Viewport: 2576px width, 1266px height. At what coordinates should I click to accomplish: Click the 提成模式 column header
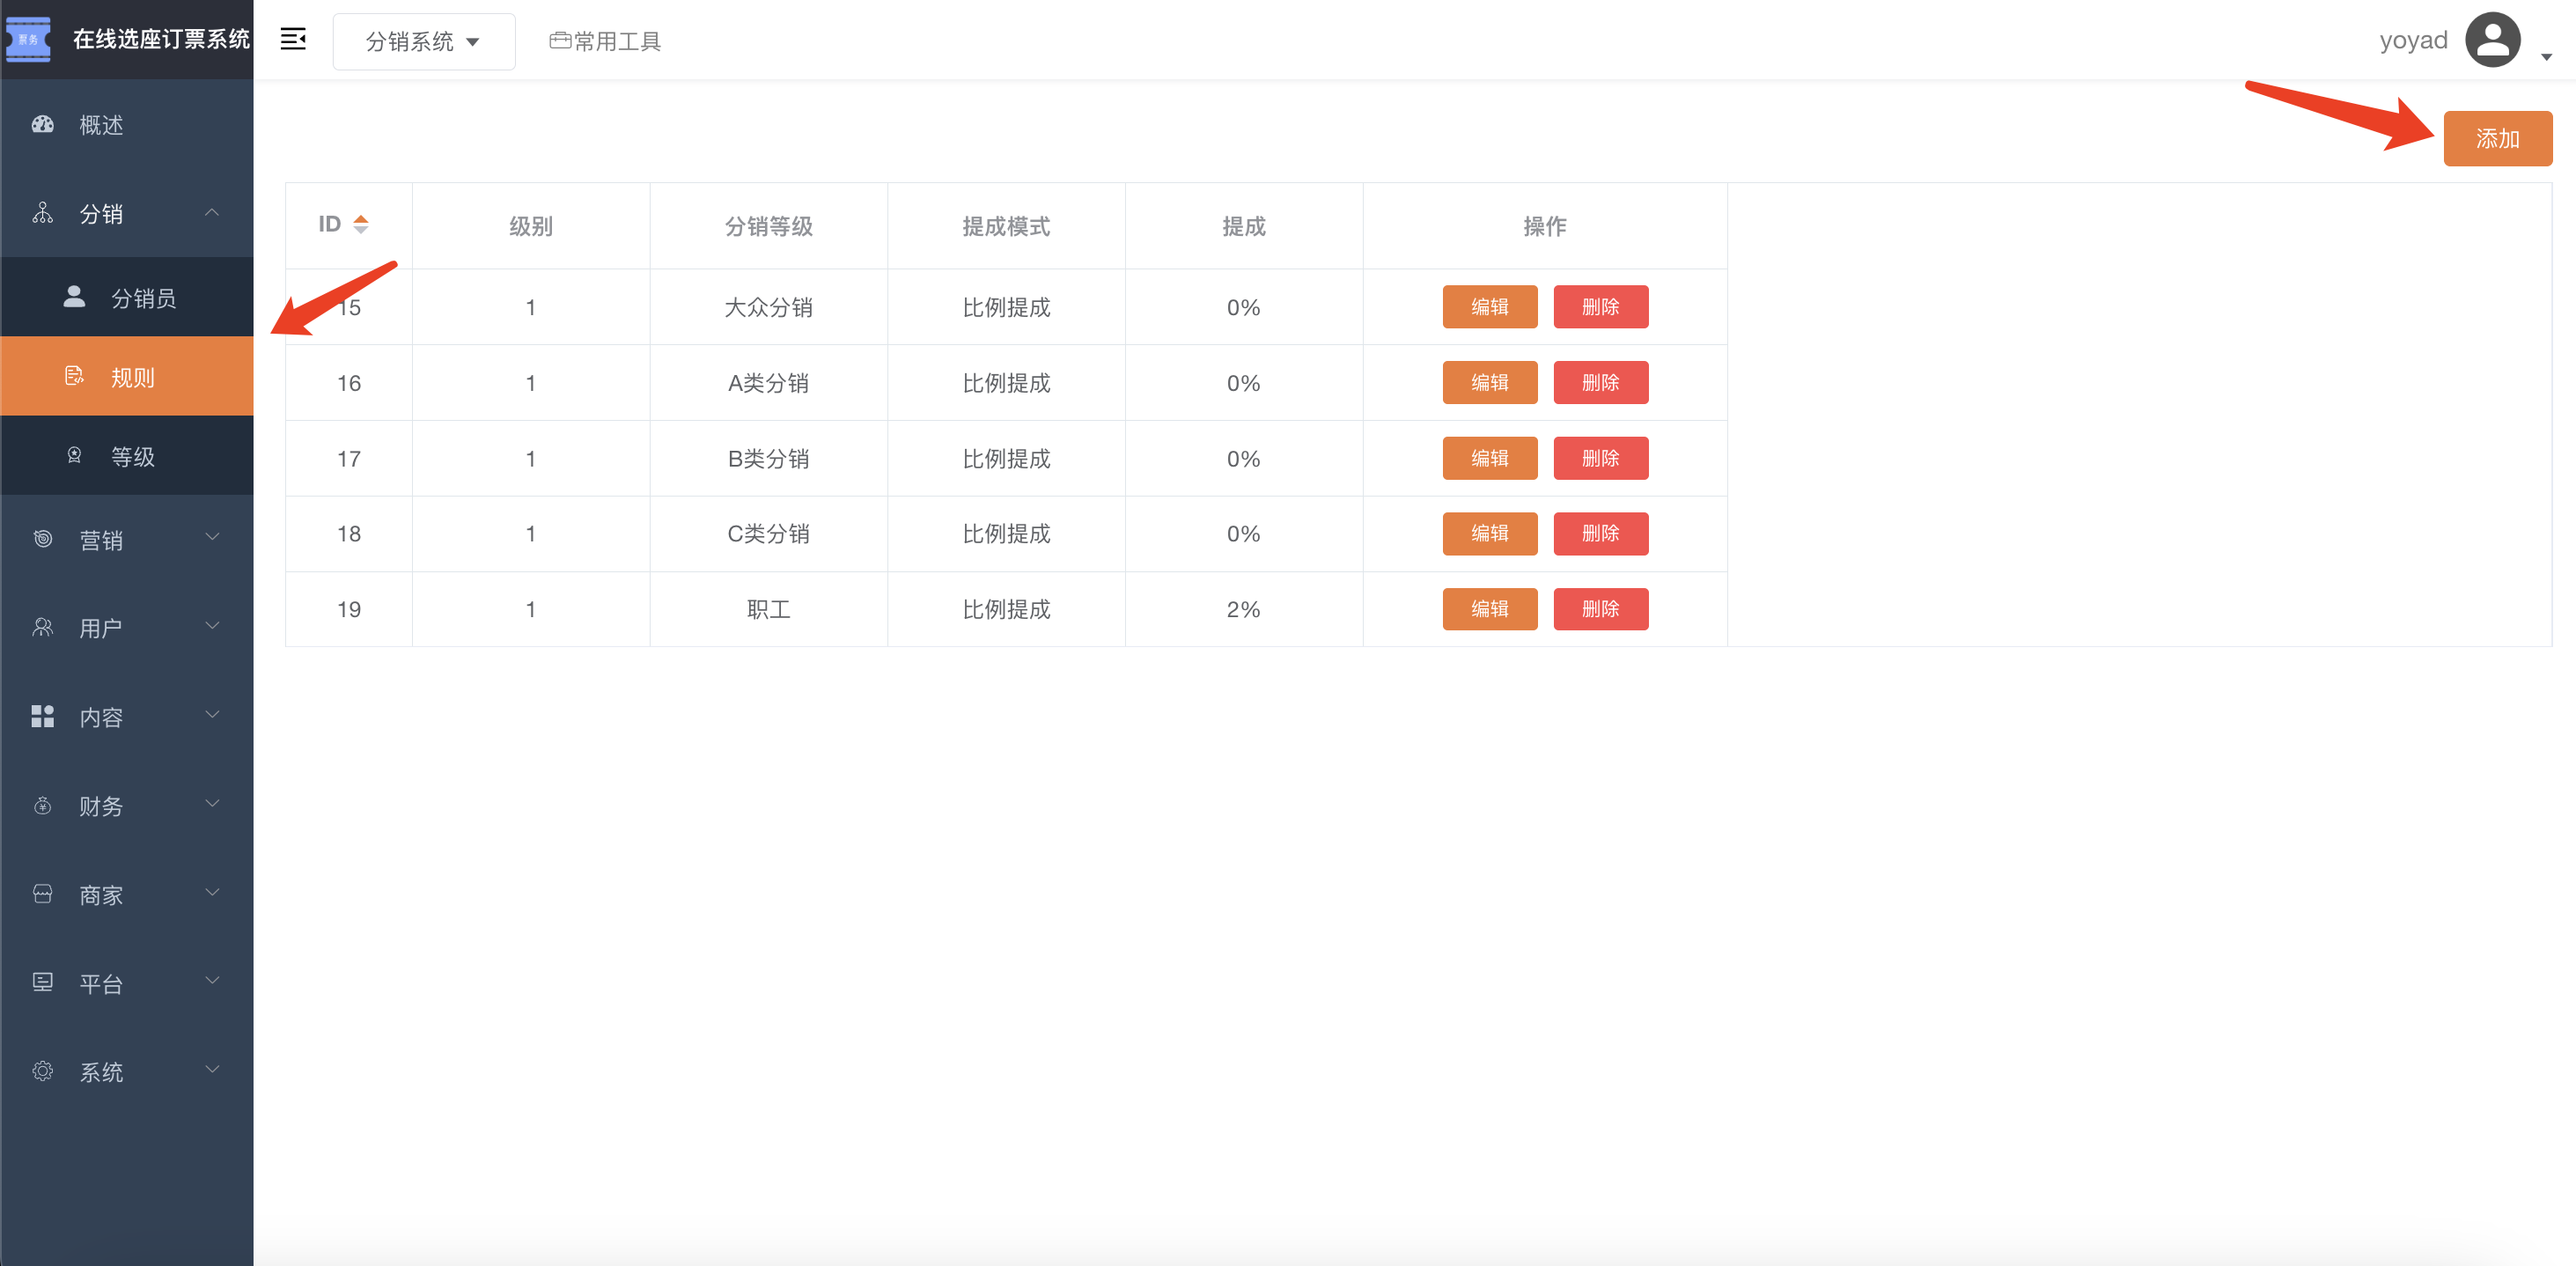[1006, 226]
